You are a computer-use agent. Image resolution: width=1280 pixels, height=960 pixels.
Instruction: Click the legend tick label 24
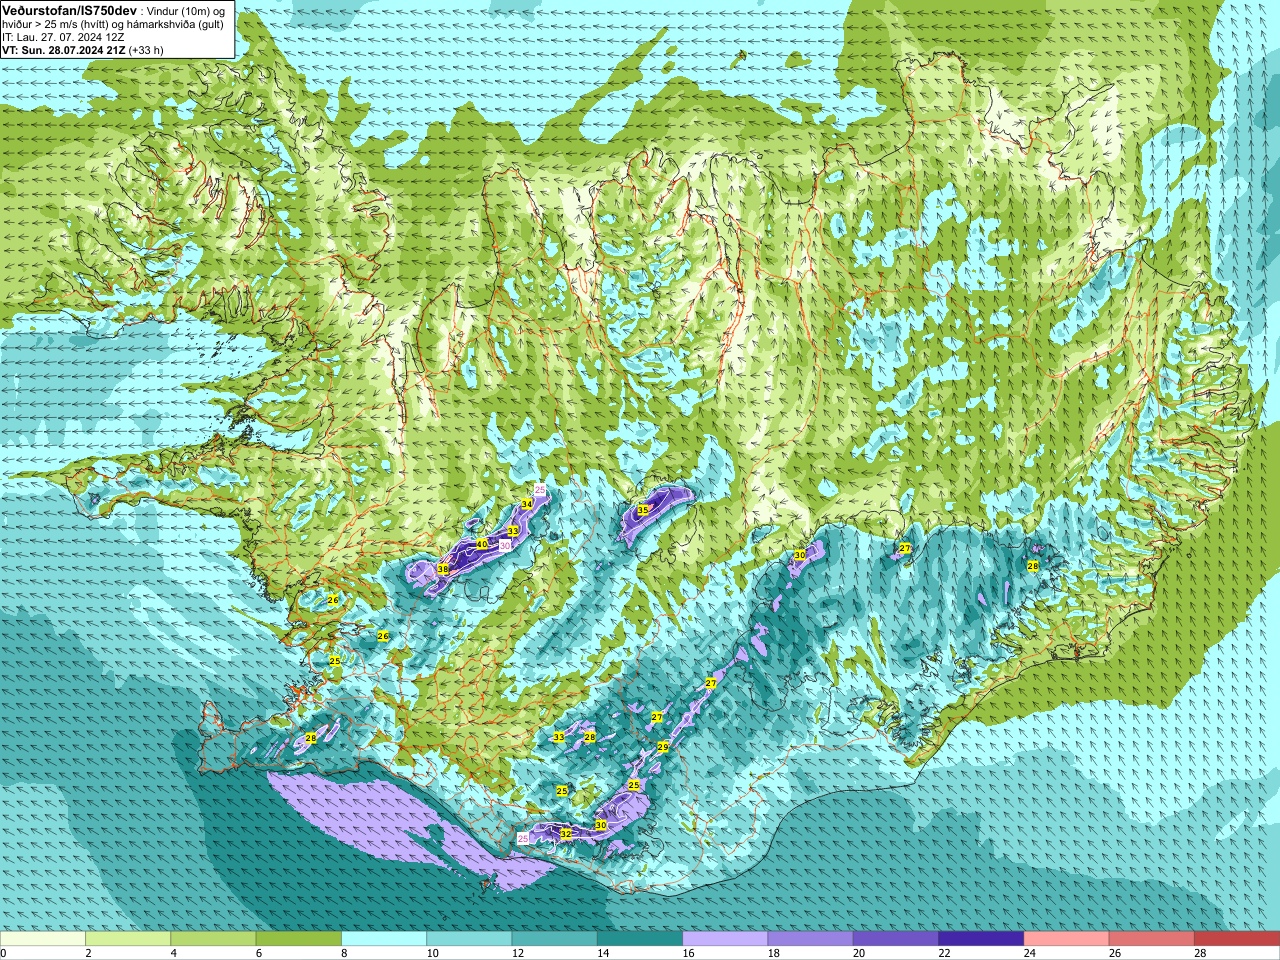point(1029,953)
